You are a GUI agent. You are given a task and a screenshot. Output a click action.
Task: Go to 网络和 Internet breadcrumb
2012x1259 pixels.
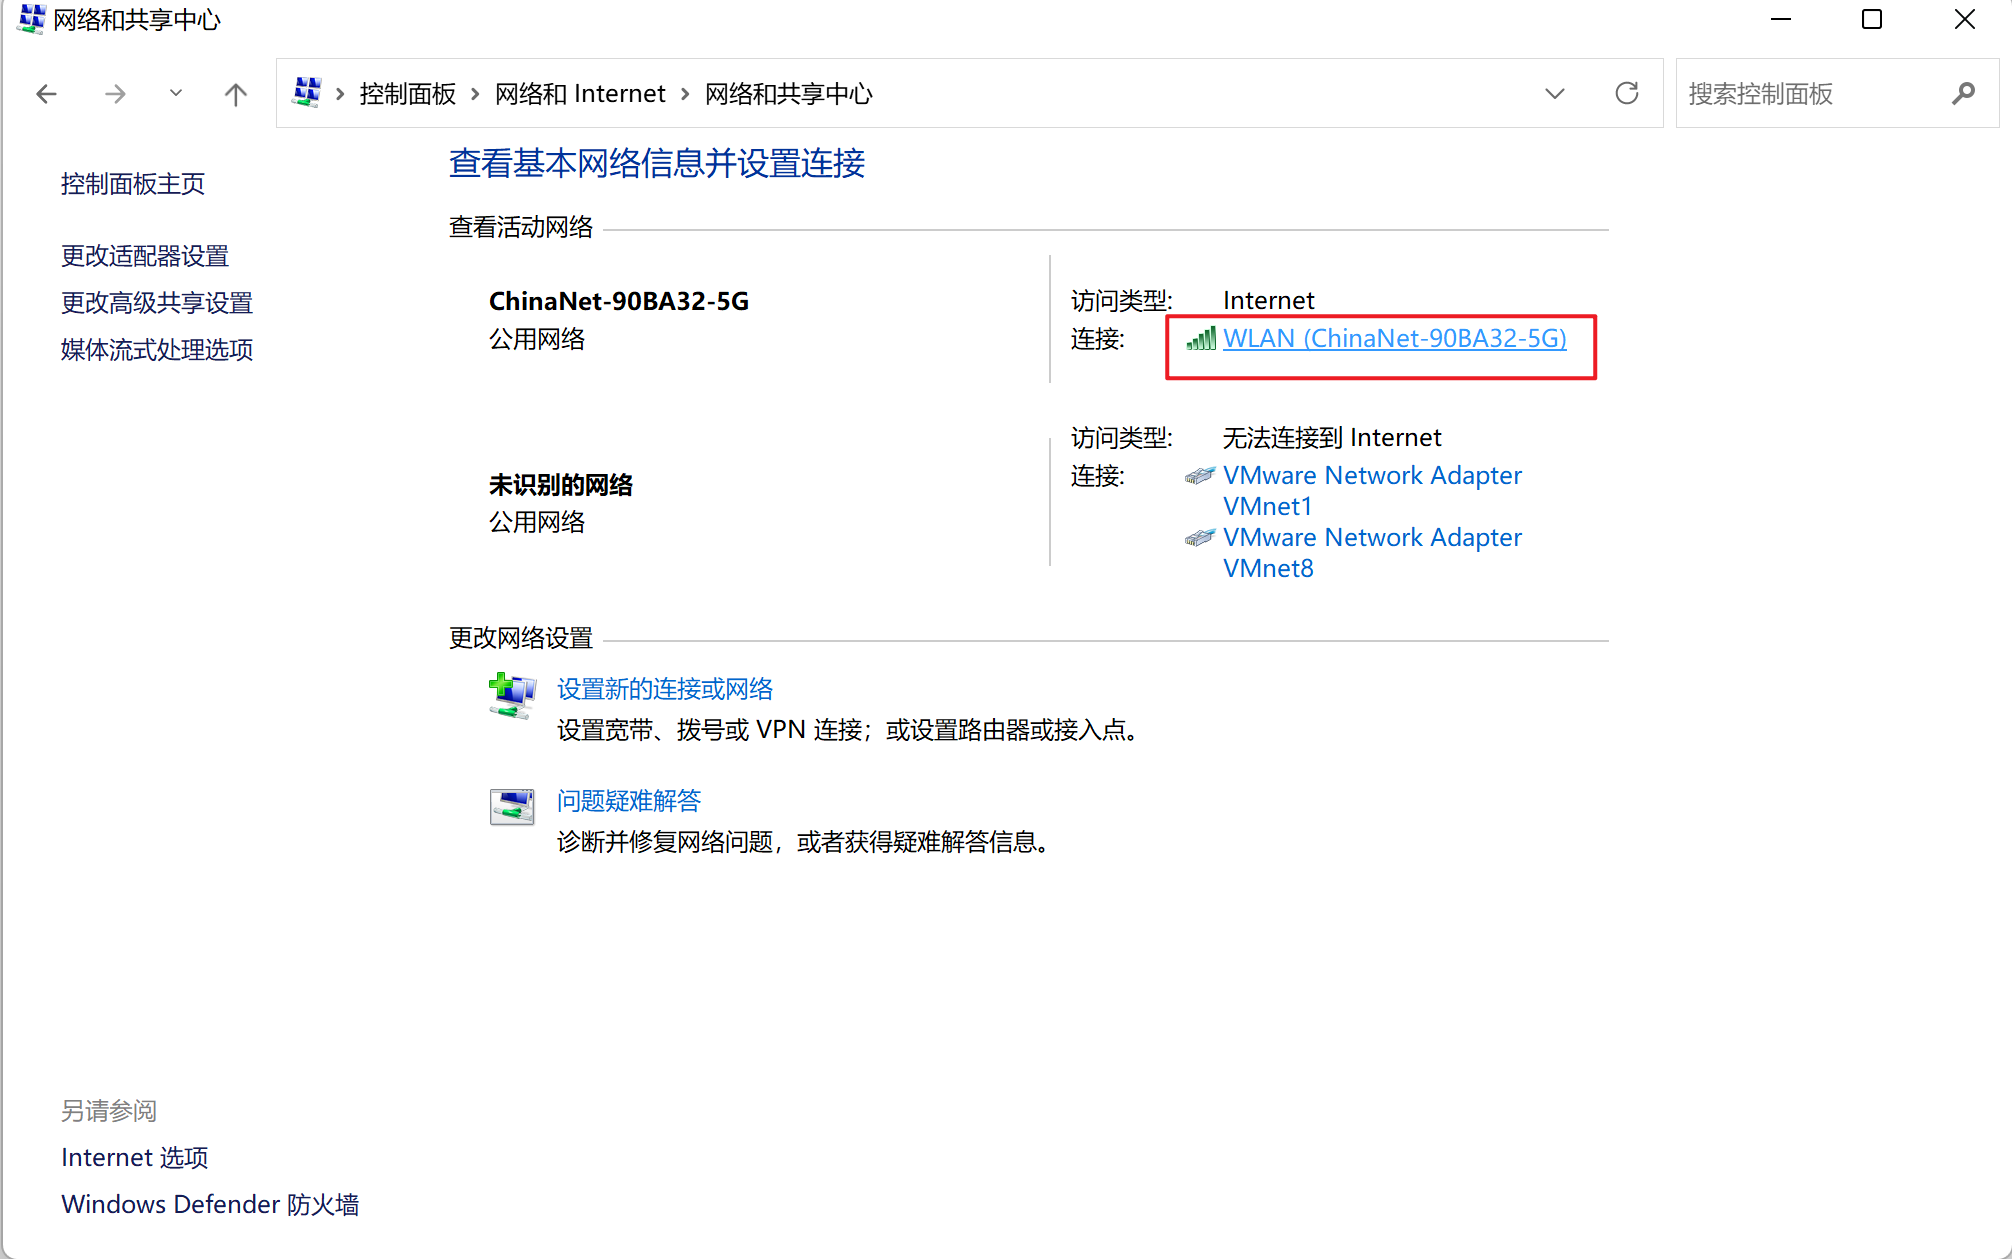coord(580,94)
